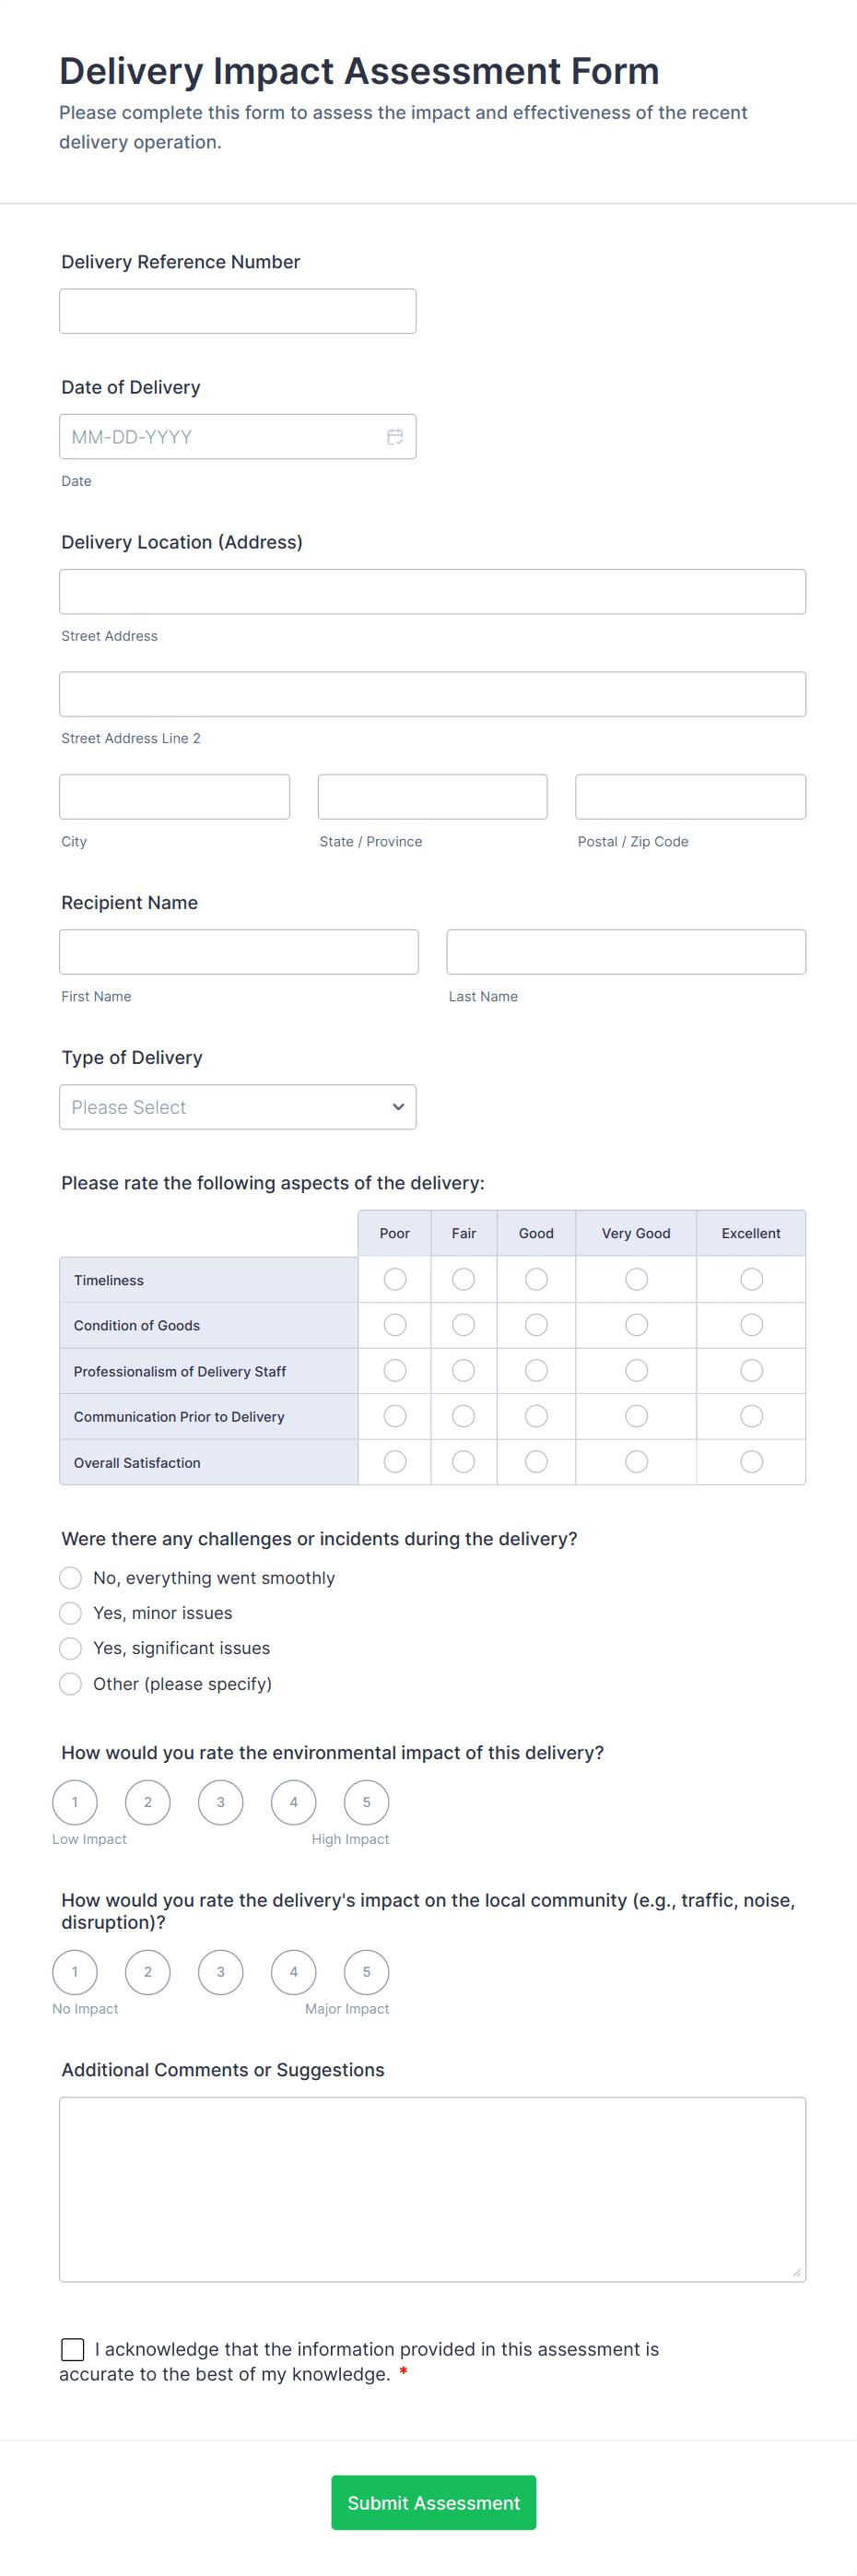Rate Timeliness as Excellent
Screen dimensions: 857x2576
751,1279
